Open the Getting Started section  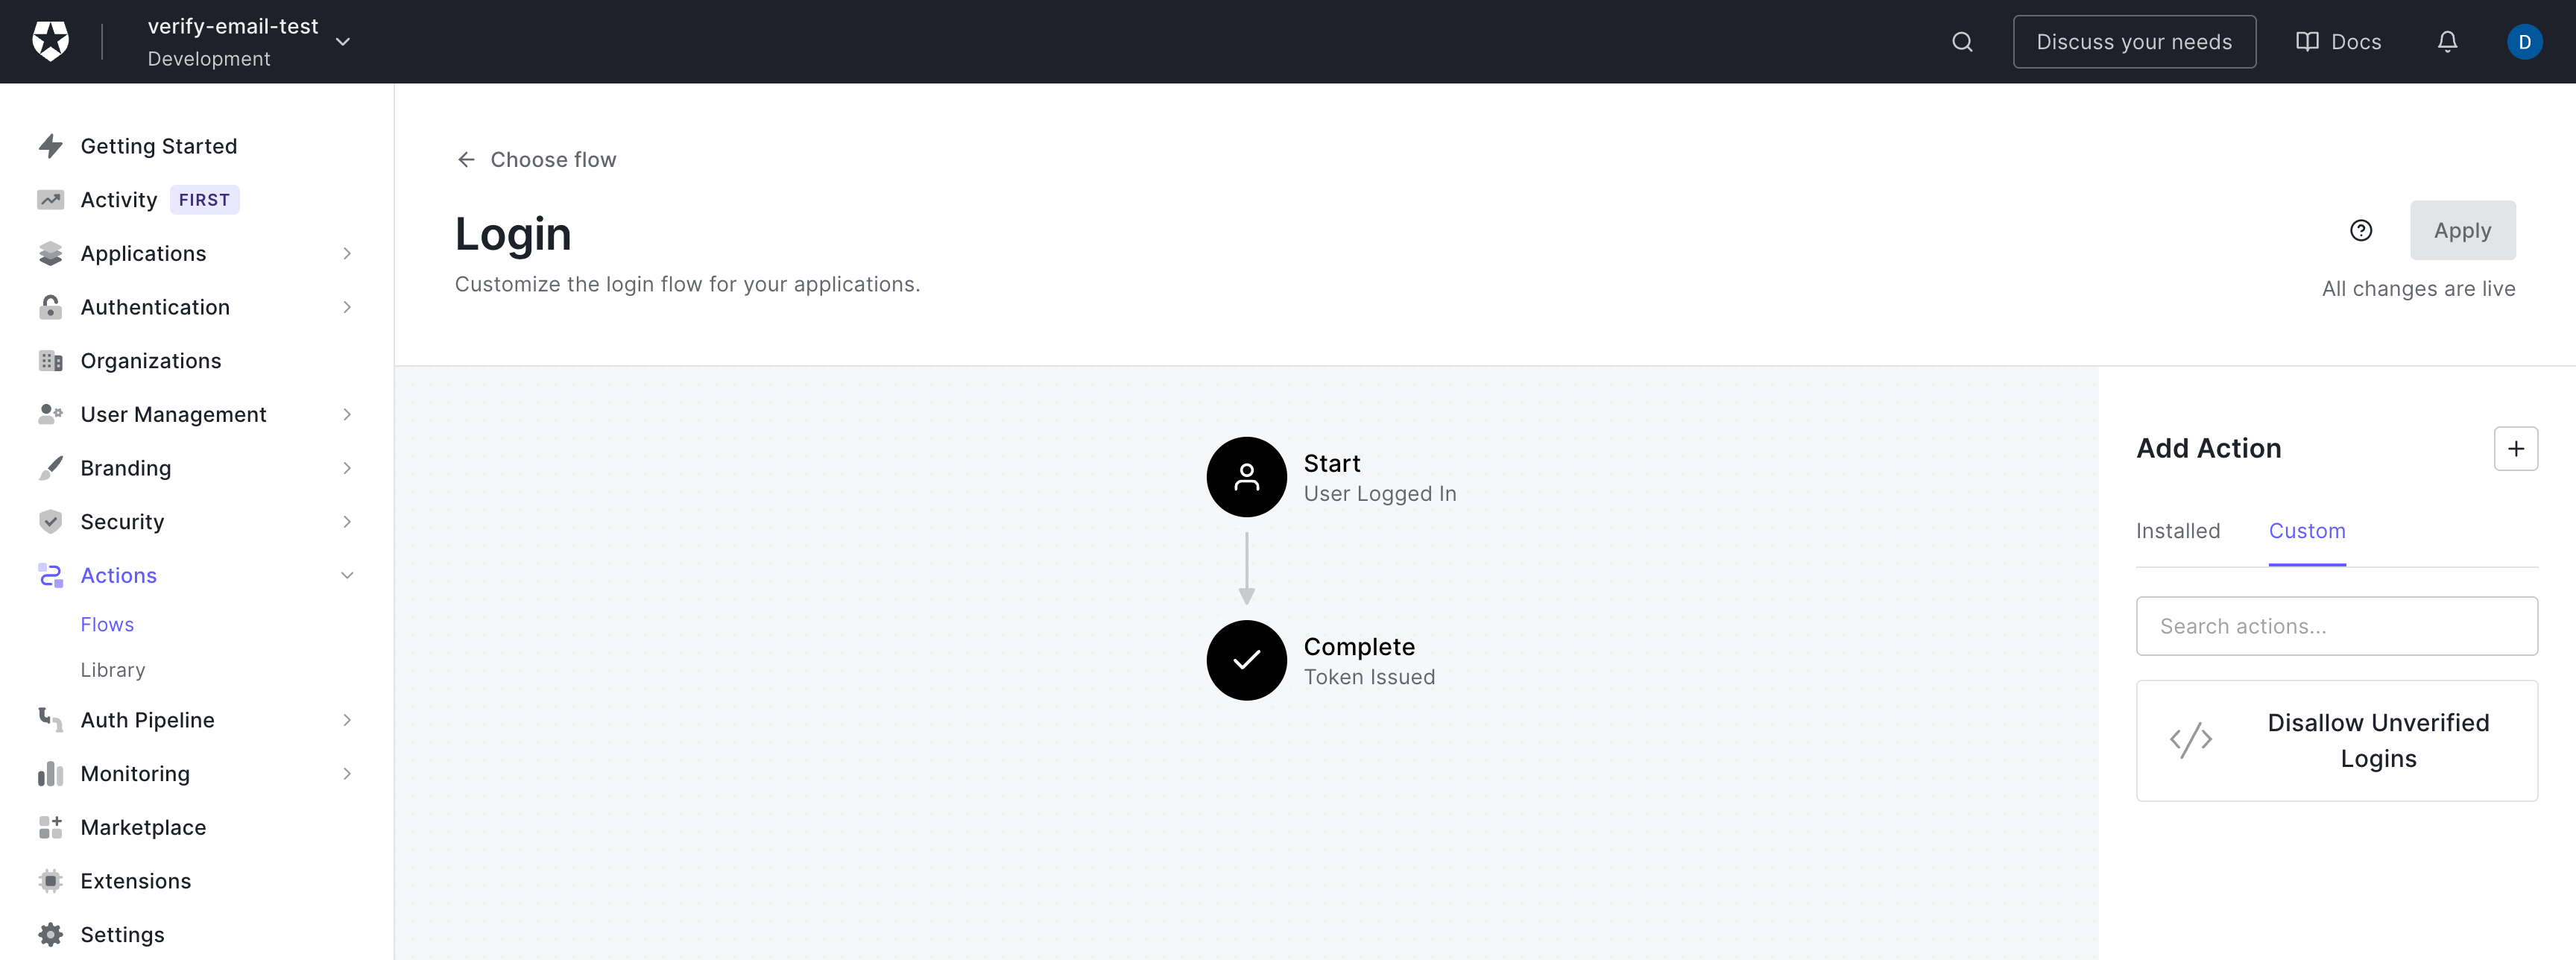160,145
